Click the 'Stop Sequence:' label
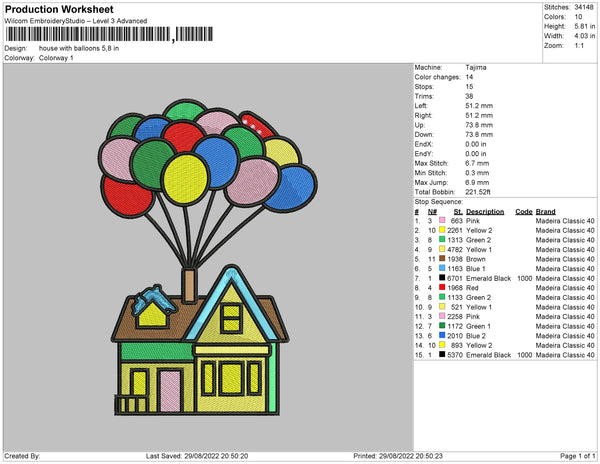This screenshot has height=464, width=600. point(439,202)
